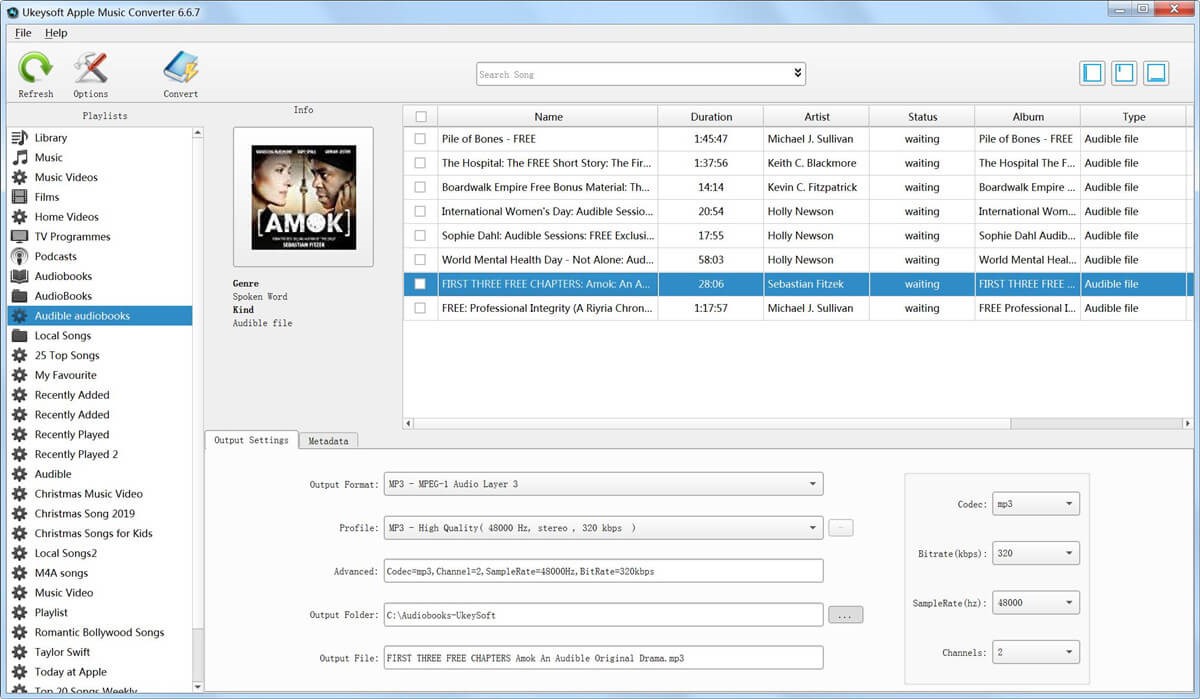This screenshot has height=699, width=1200.
Task: Select the bottom-panel layout icon
Action: [x=1156, y=73]
